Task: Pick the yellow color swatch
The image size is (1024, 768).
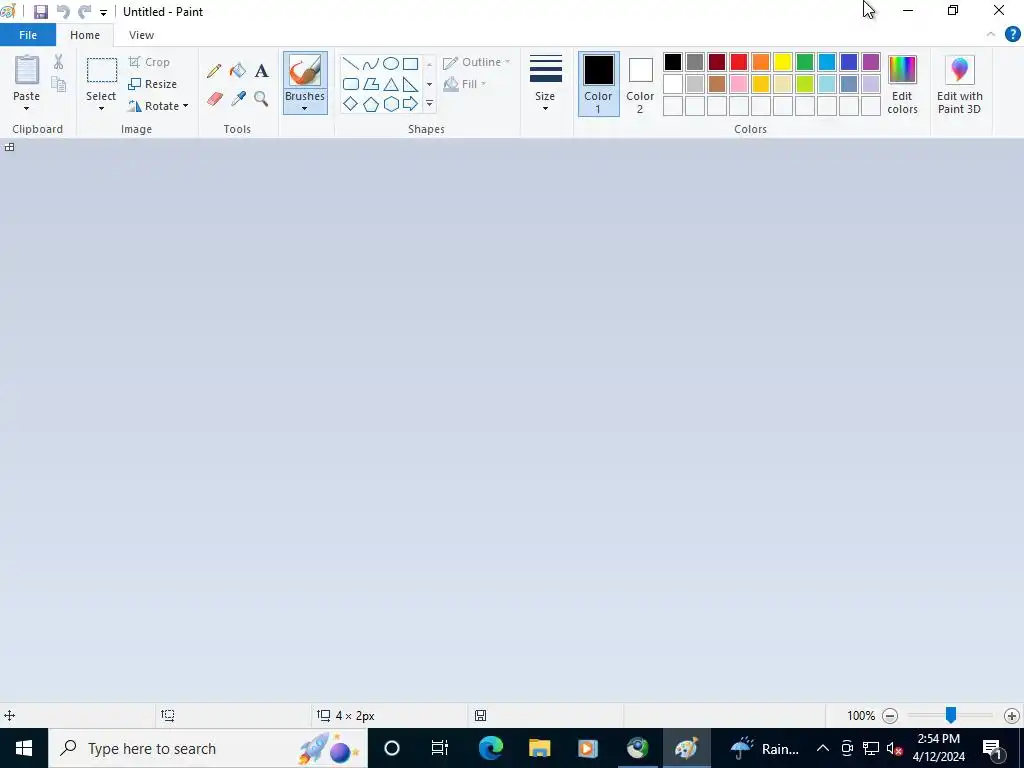Action: (782, 62)
